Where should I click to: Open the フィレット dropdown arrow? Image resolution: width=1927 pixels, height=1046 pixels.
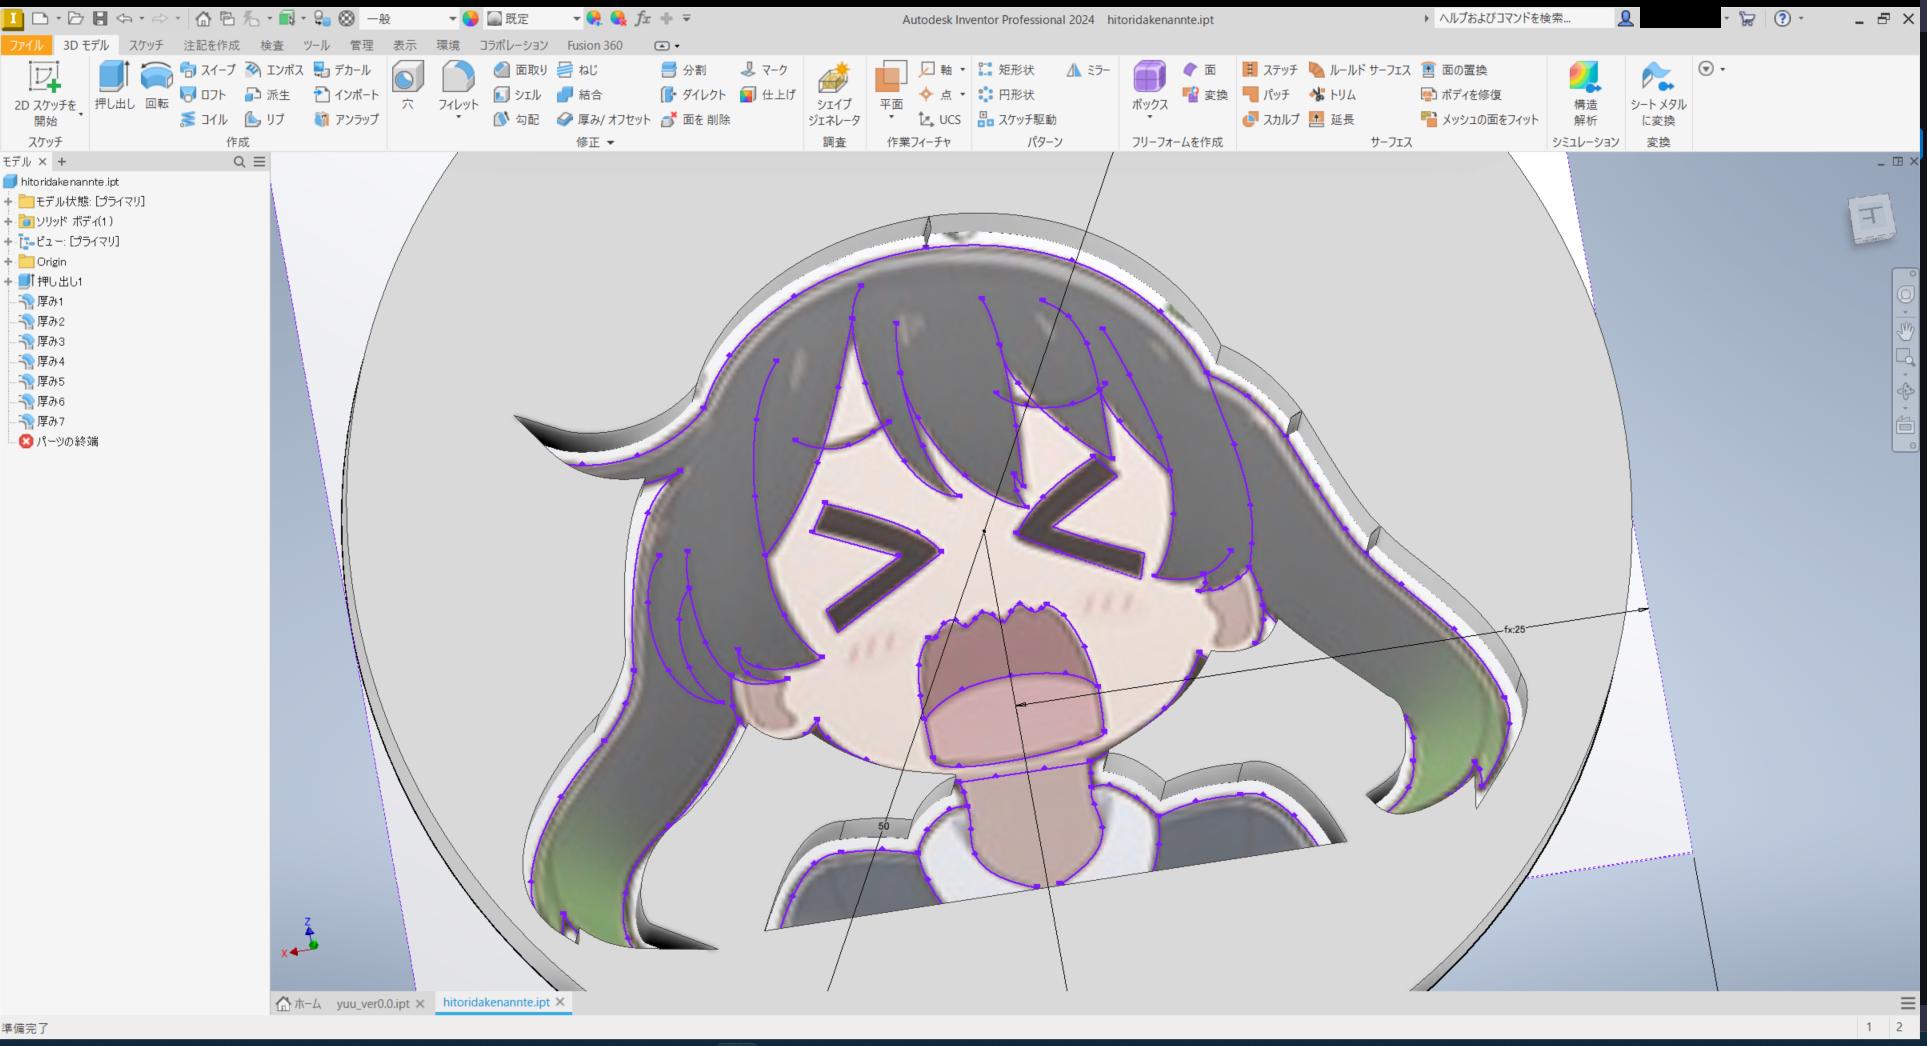(x=458, y=118)
